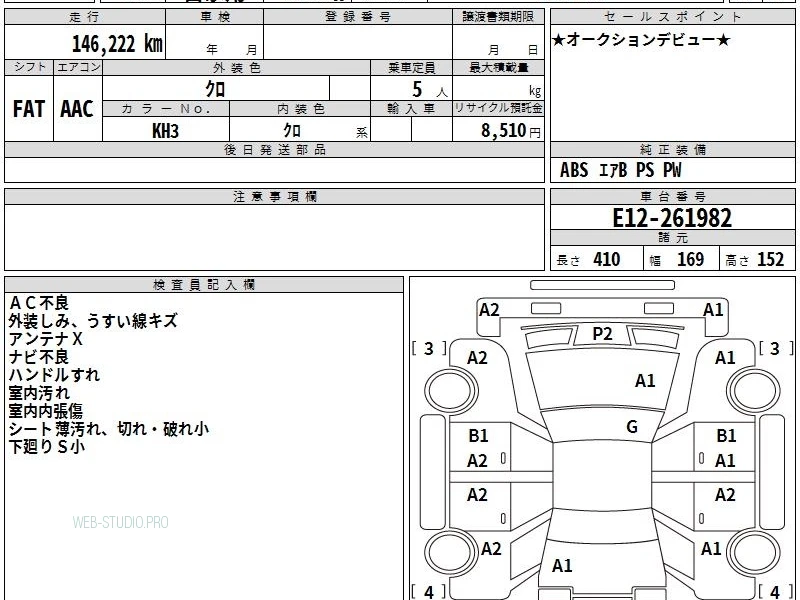Select the 室内内張傷 note line

pos(46,411)
